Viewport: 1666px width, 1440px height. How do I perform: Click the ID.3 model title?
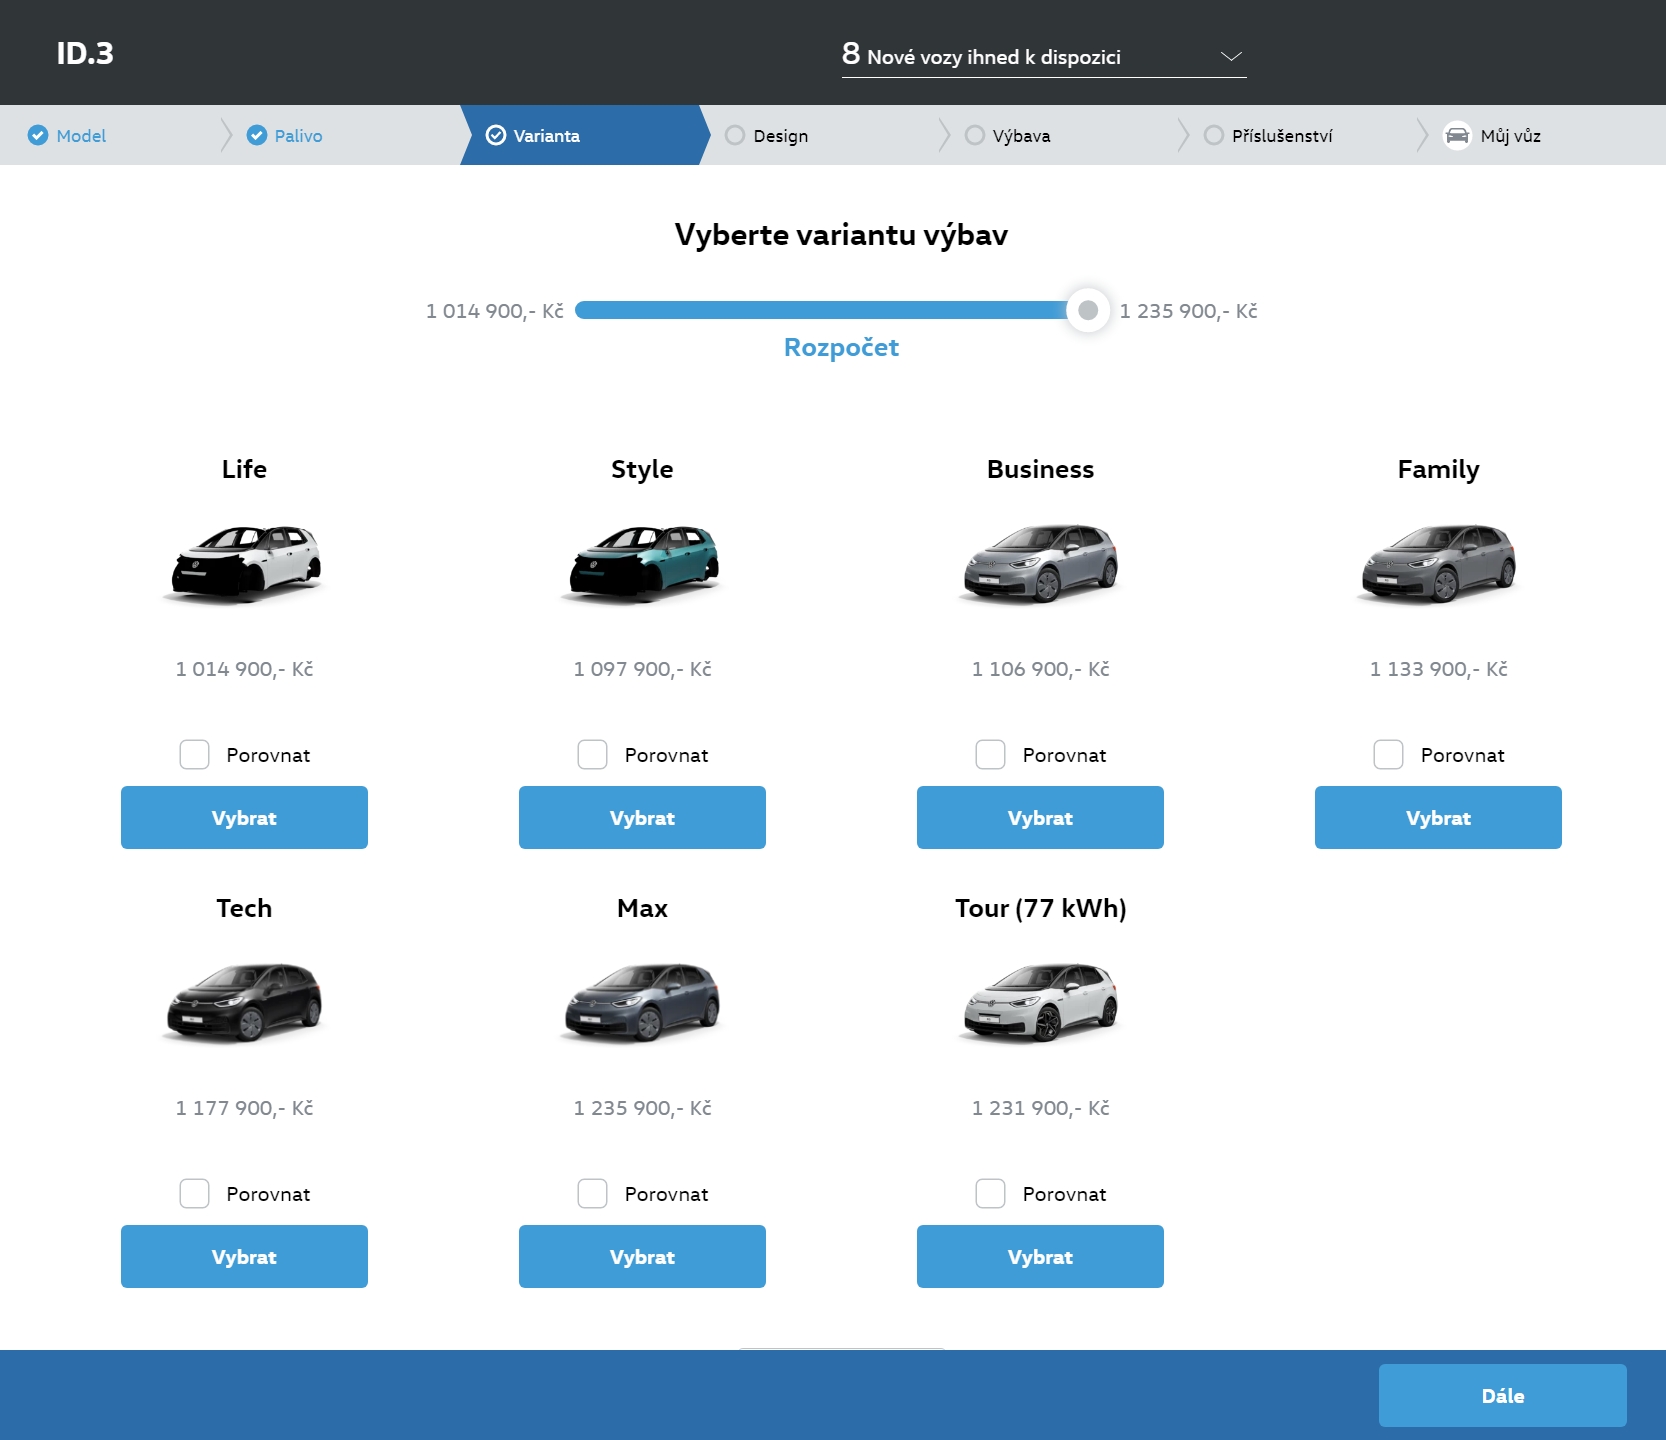85,53
